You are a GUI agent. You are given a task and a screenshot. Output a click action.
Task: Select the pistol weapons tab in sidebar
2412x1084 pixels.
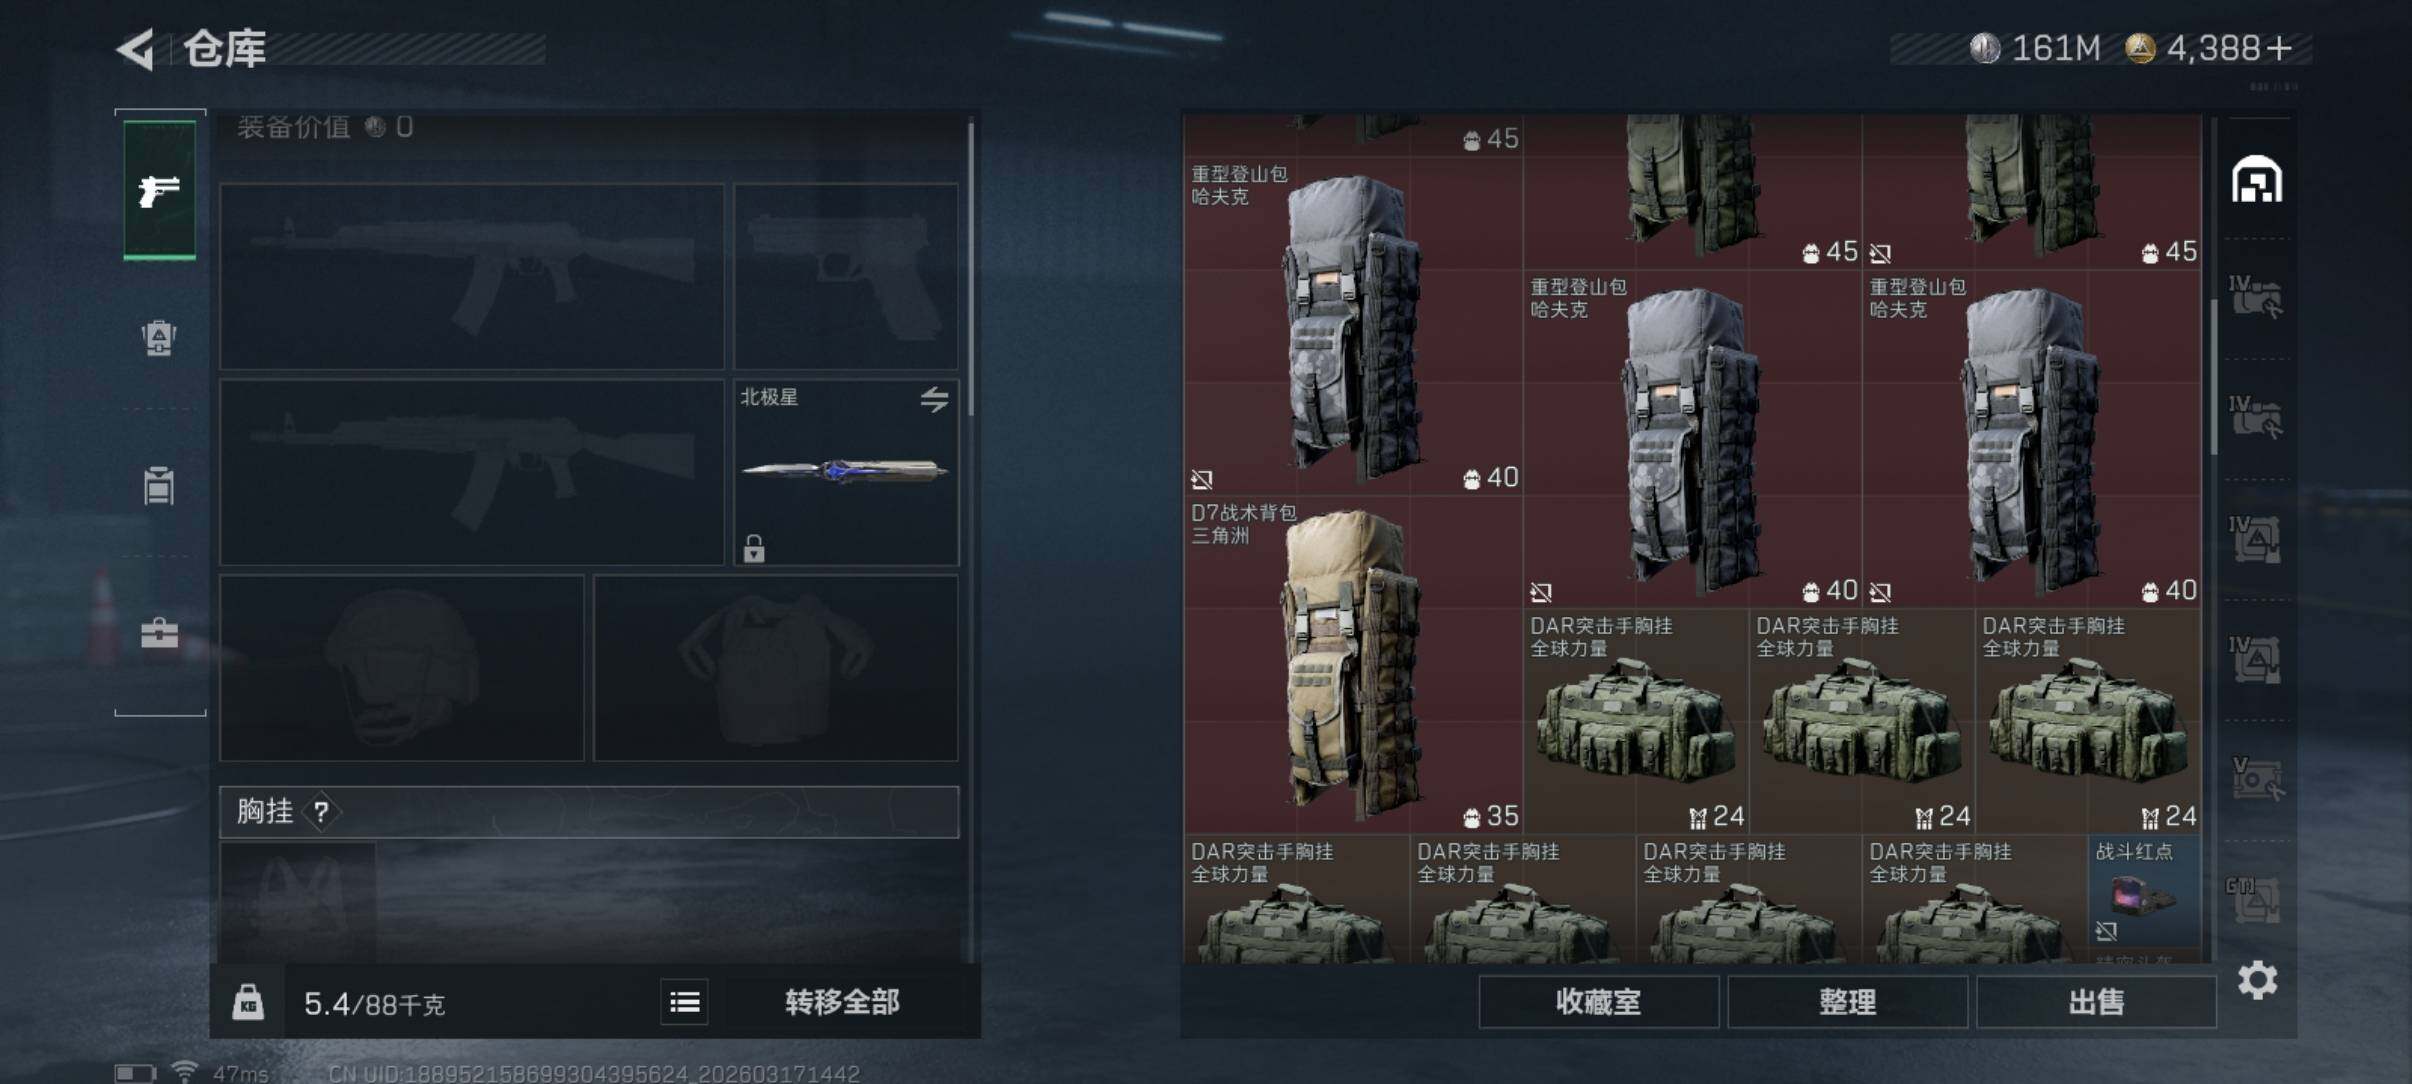(x=159, y=190)
